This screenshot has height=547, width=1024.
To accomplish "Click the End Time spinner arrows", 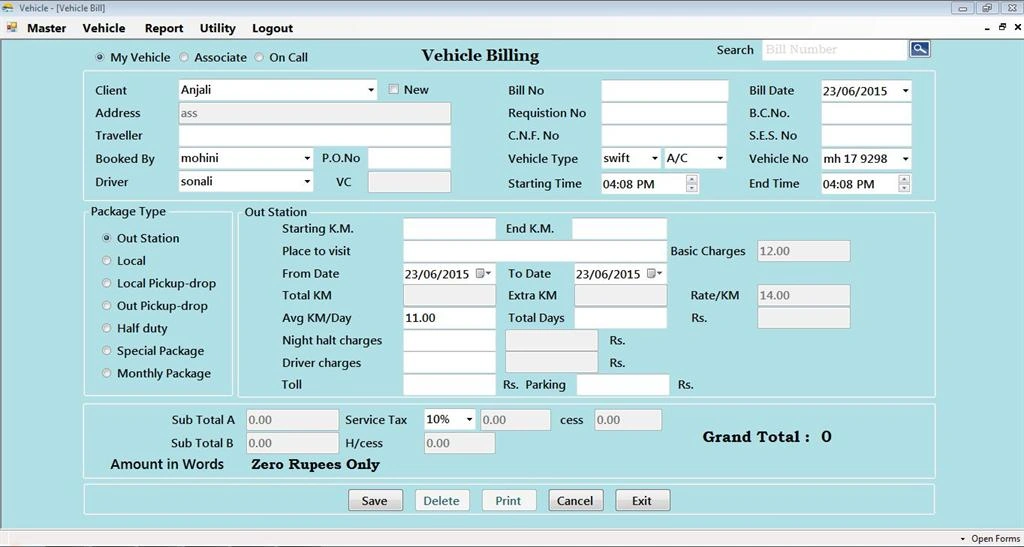I will click(x=904, y=183).
